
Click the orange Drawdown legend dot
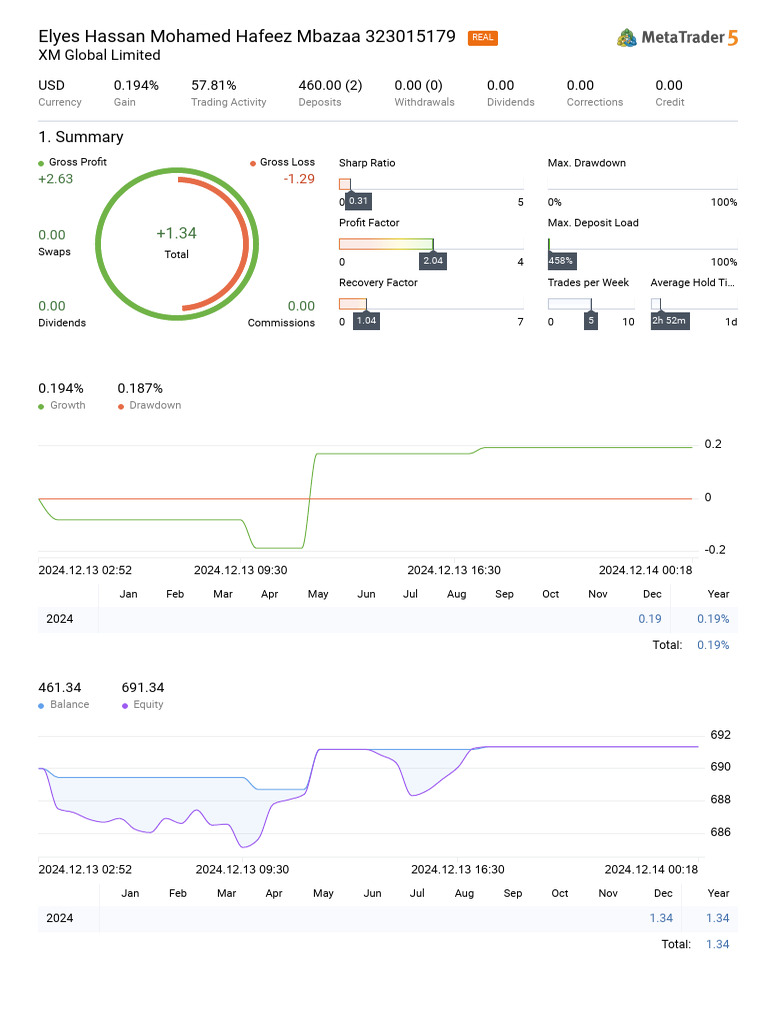121,406
